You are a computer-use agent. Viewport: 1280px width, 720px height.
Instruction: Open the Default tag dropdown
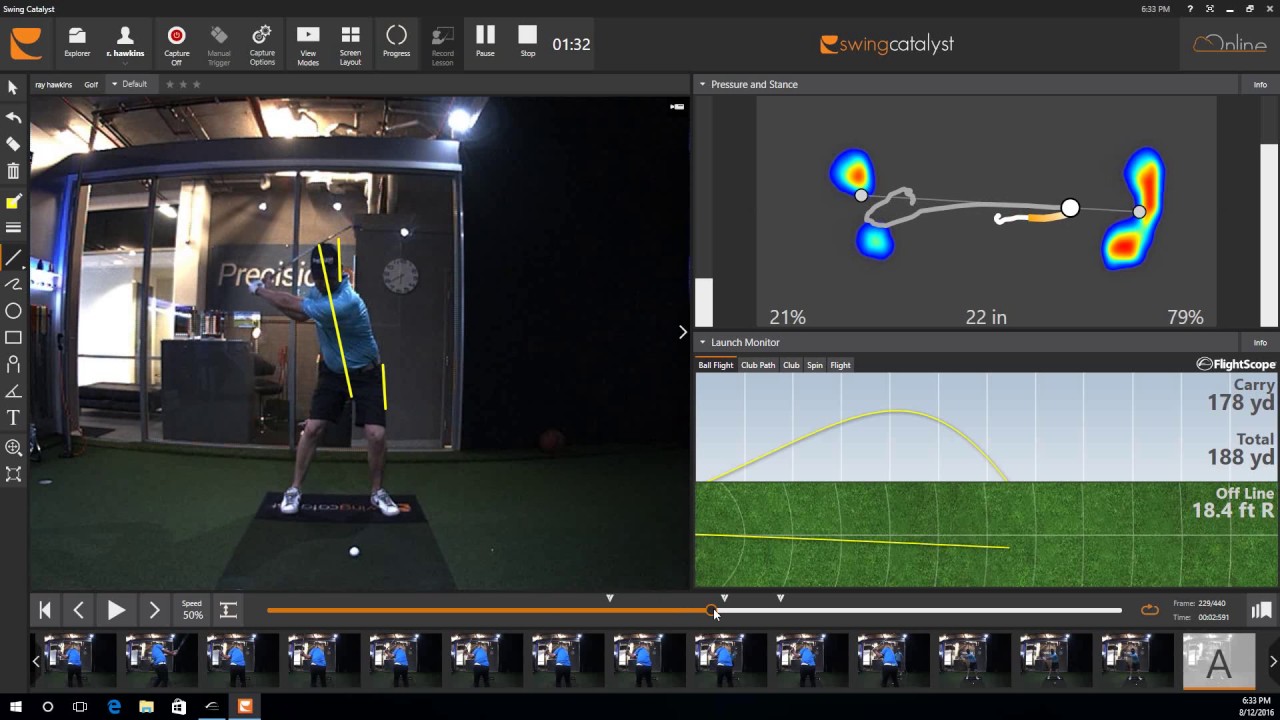129,84
